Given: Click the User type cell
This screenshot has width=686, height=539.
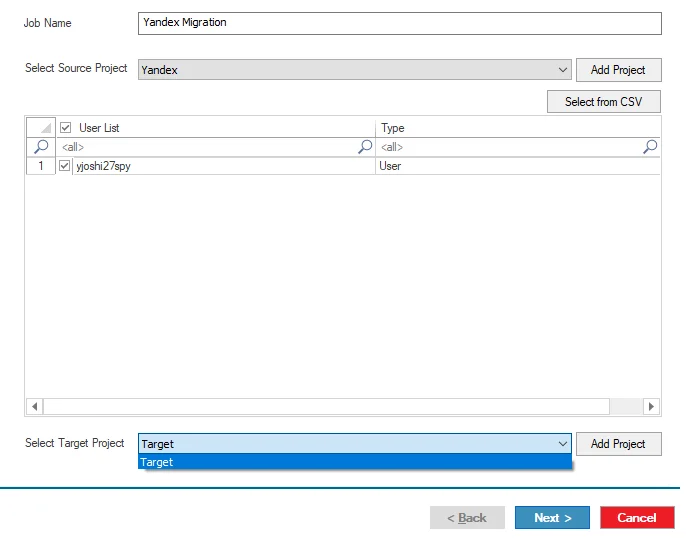Looking at the screenshot, I should (x=518, y=166).
